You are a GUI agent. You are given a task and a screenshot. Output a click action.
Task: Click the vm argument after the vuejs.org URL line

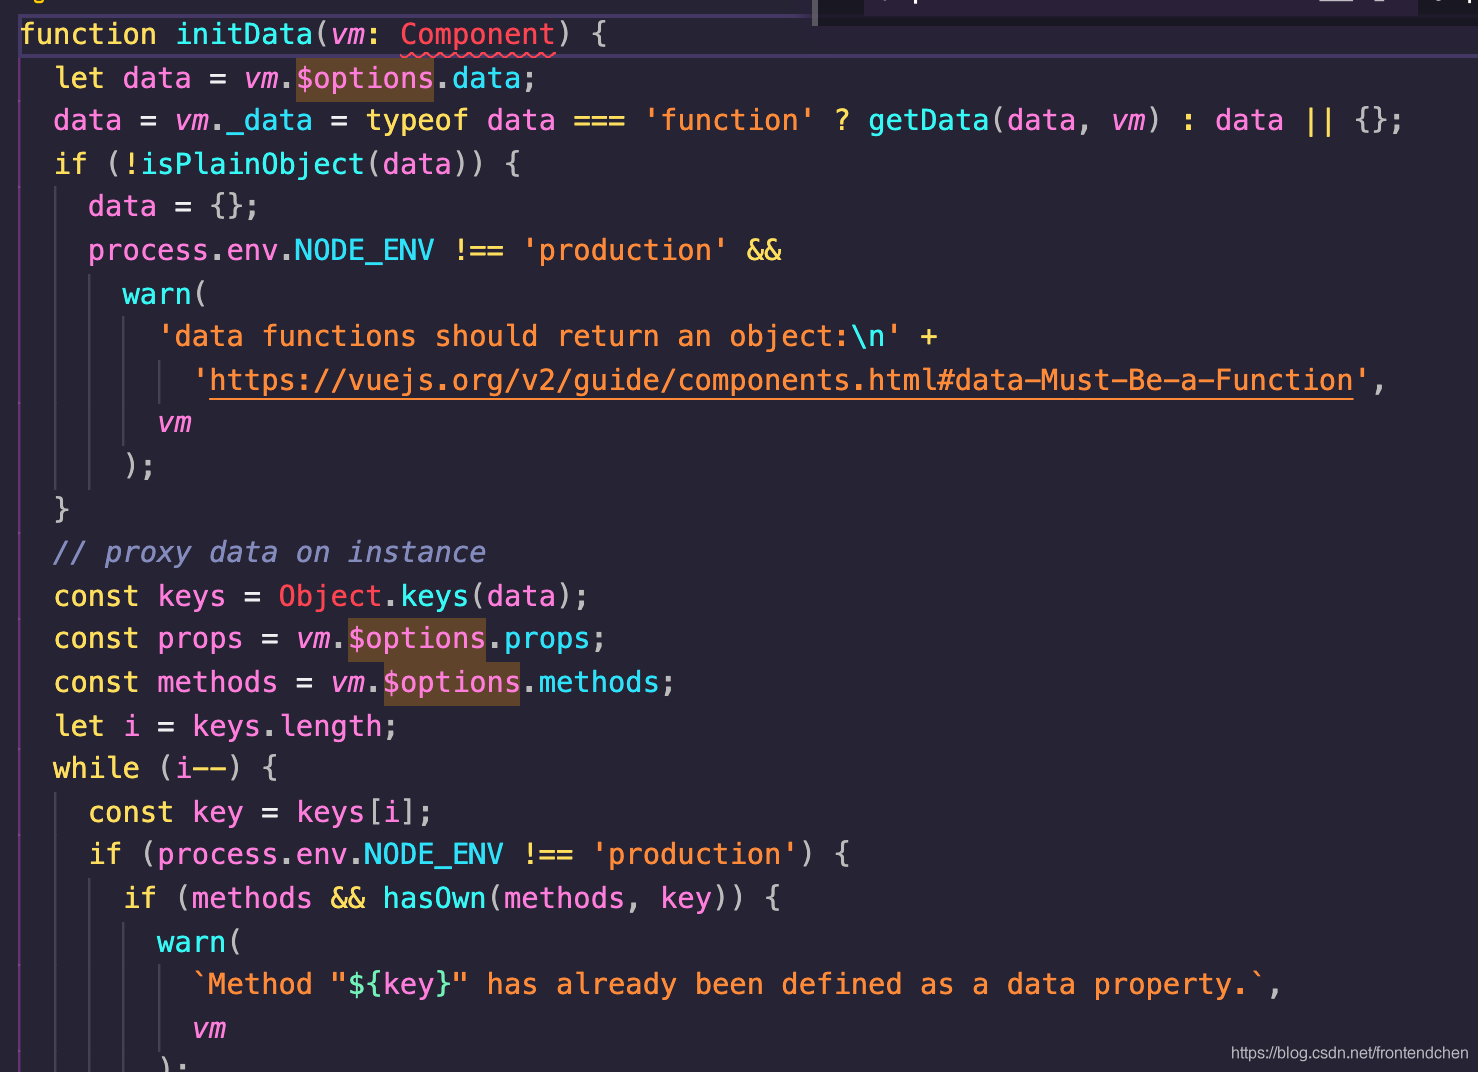(x=174, y=422)
